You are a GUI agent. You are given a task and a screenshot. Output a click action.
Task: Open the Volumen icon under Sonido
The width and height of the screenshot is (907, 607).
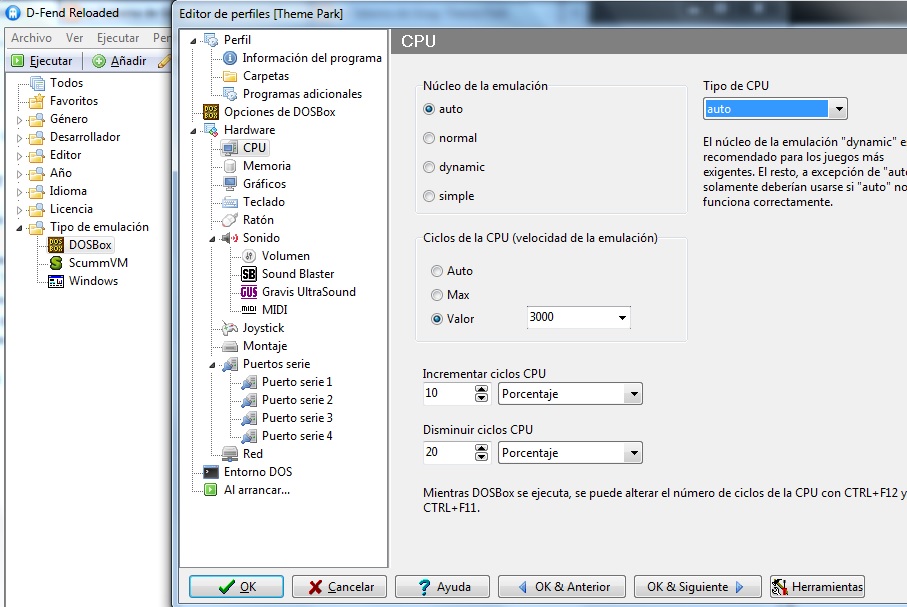click(x=249, y=256)
